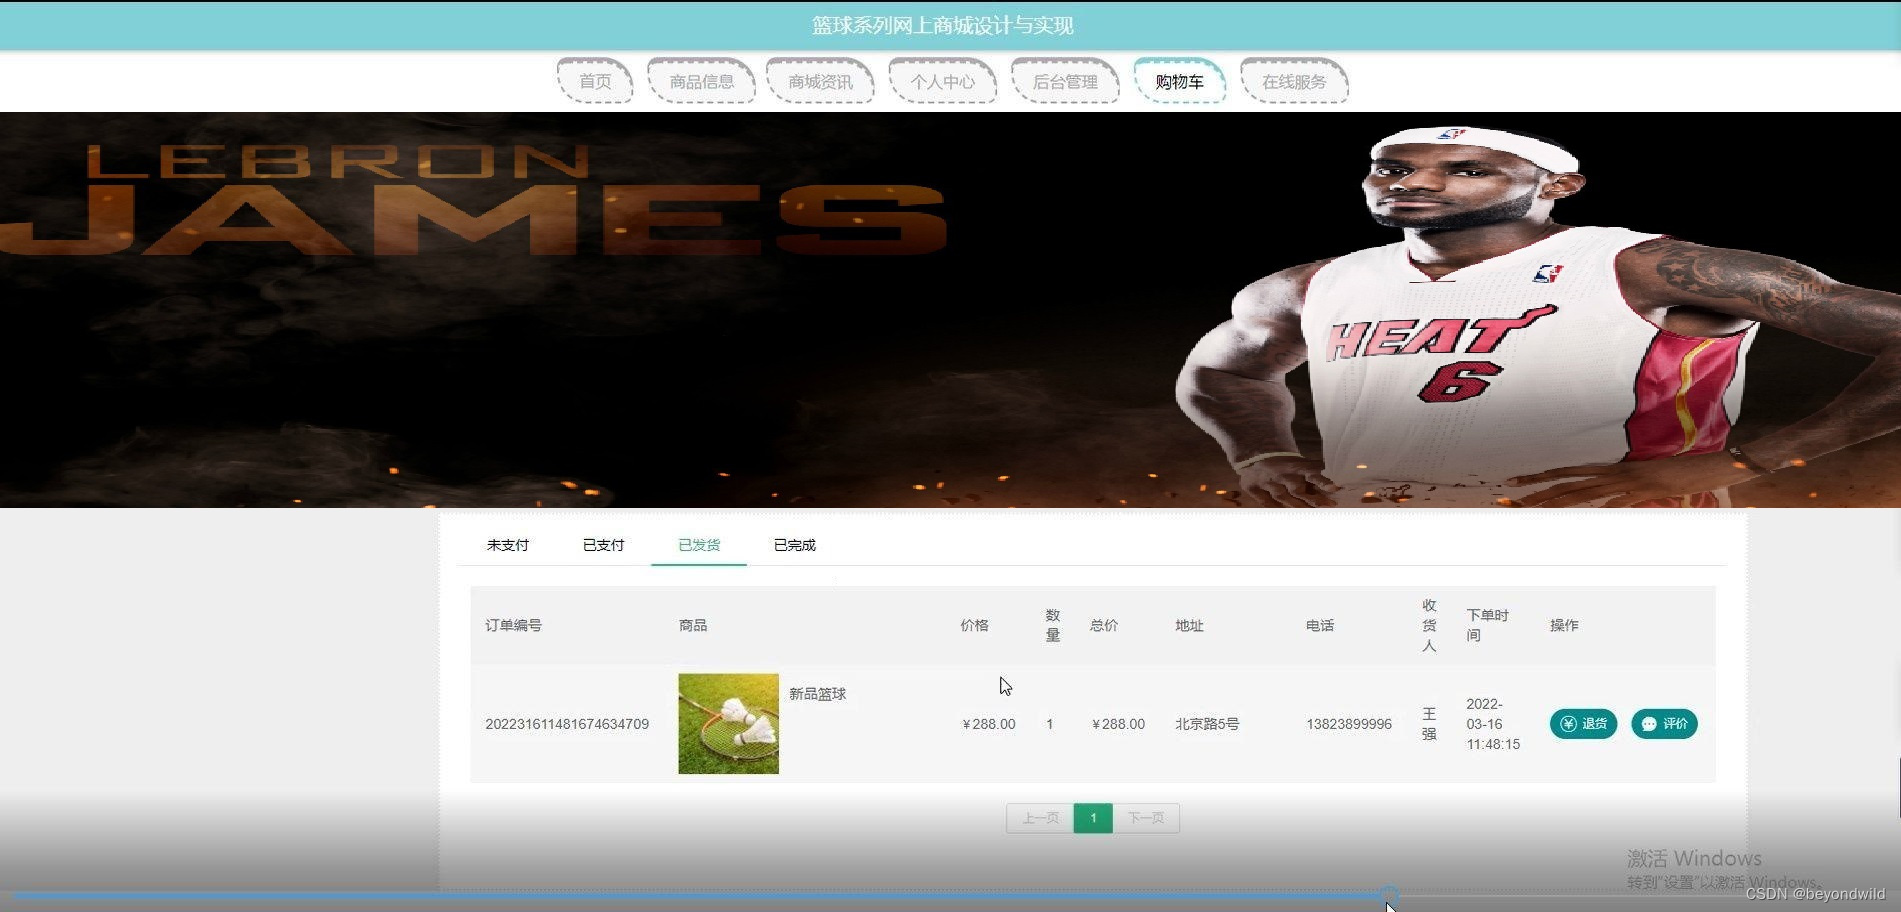The width and height of the screenshot is (1901, 912).
Task: Click the 评价 review button
Action: click(1664, 724)
